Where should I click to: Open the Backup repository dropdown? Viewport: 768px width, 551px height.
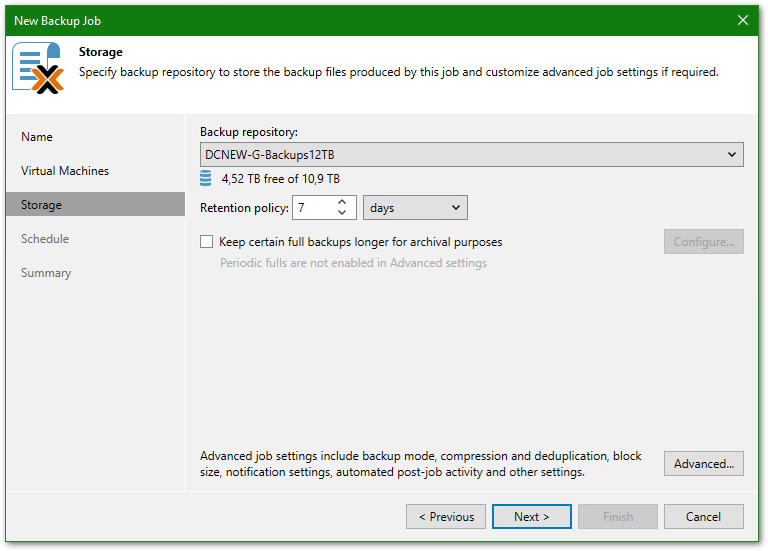[471, 154]
